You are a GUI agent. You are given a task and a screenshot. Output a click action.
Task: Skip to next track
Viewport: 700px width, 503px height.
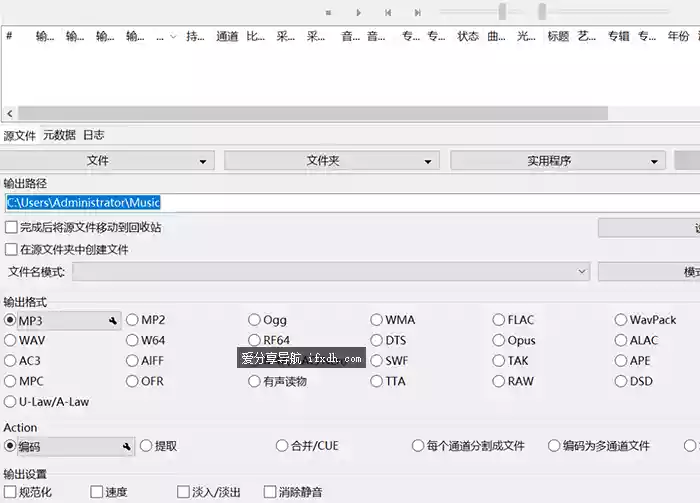click(416, 12)
